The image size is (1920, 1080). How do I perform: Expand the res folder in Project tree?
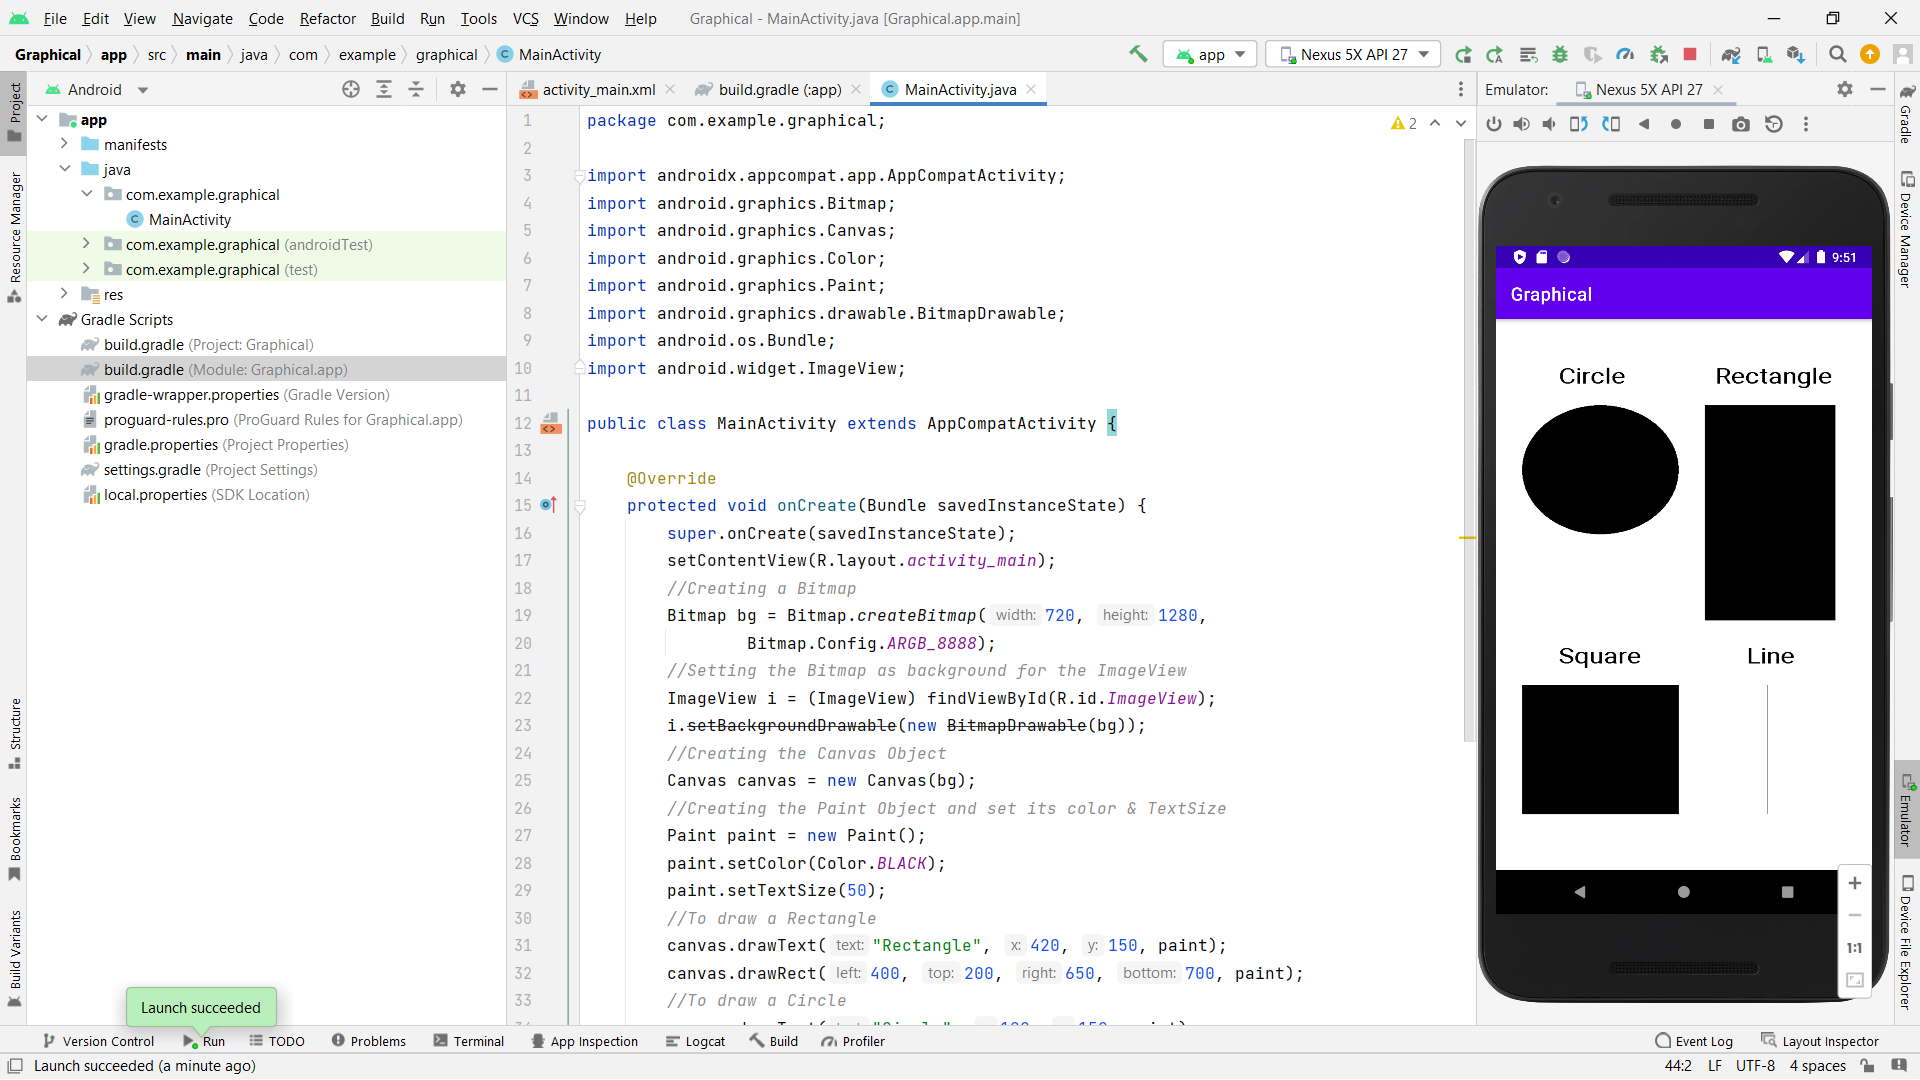pos(64,294)
